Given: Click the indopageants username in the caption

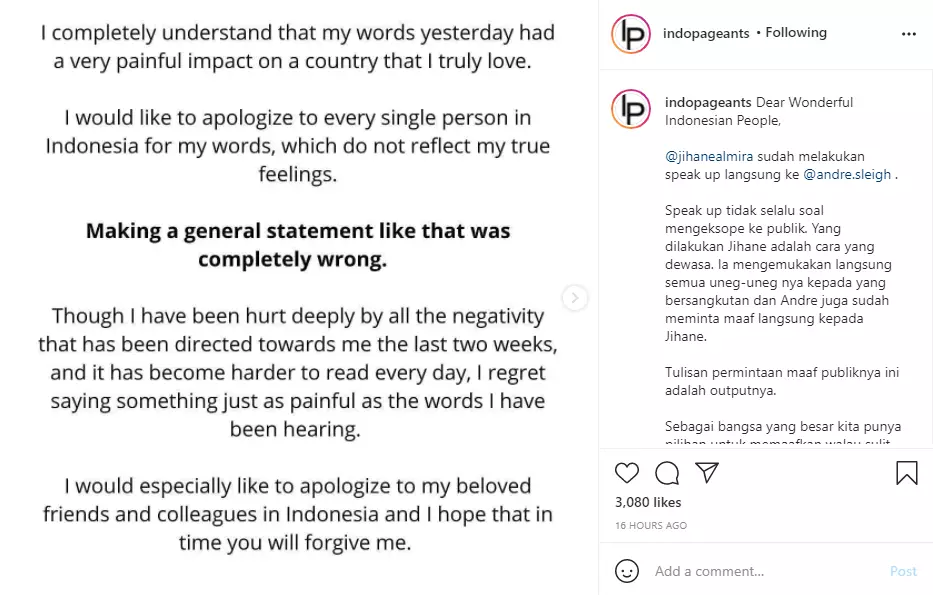Looking at the screenshot, I should coord(708,102).
